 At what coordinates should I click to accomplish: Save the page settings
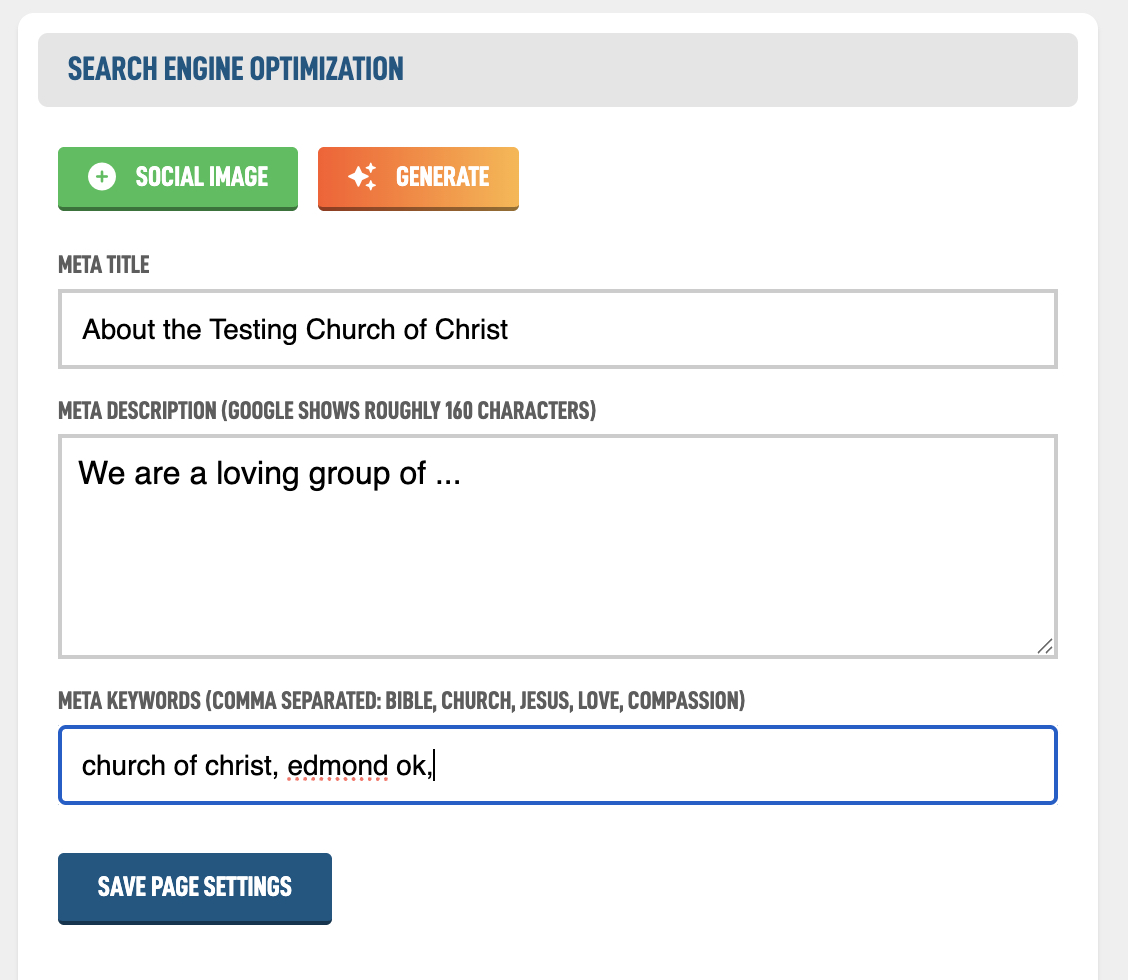tap(195, 887)
